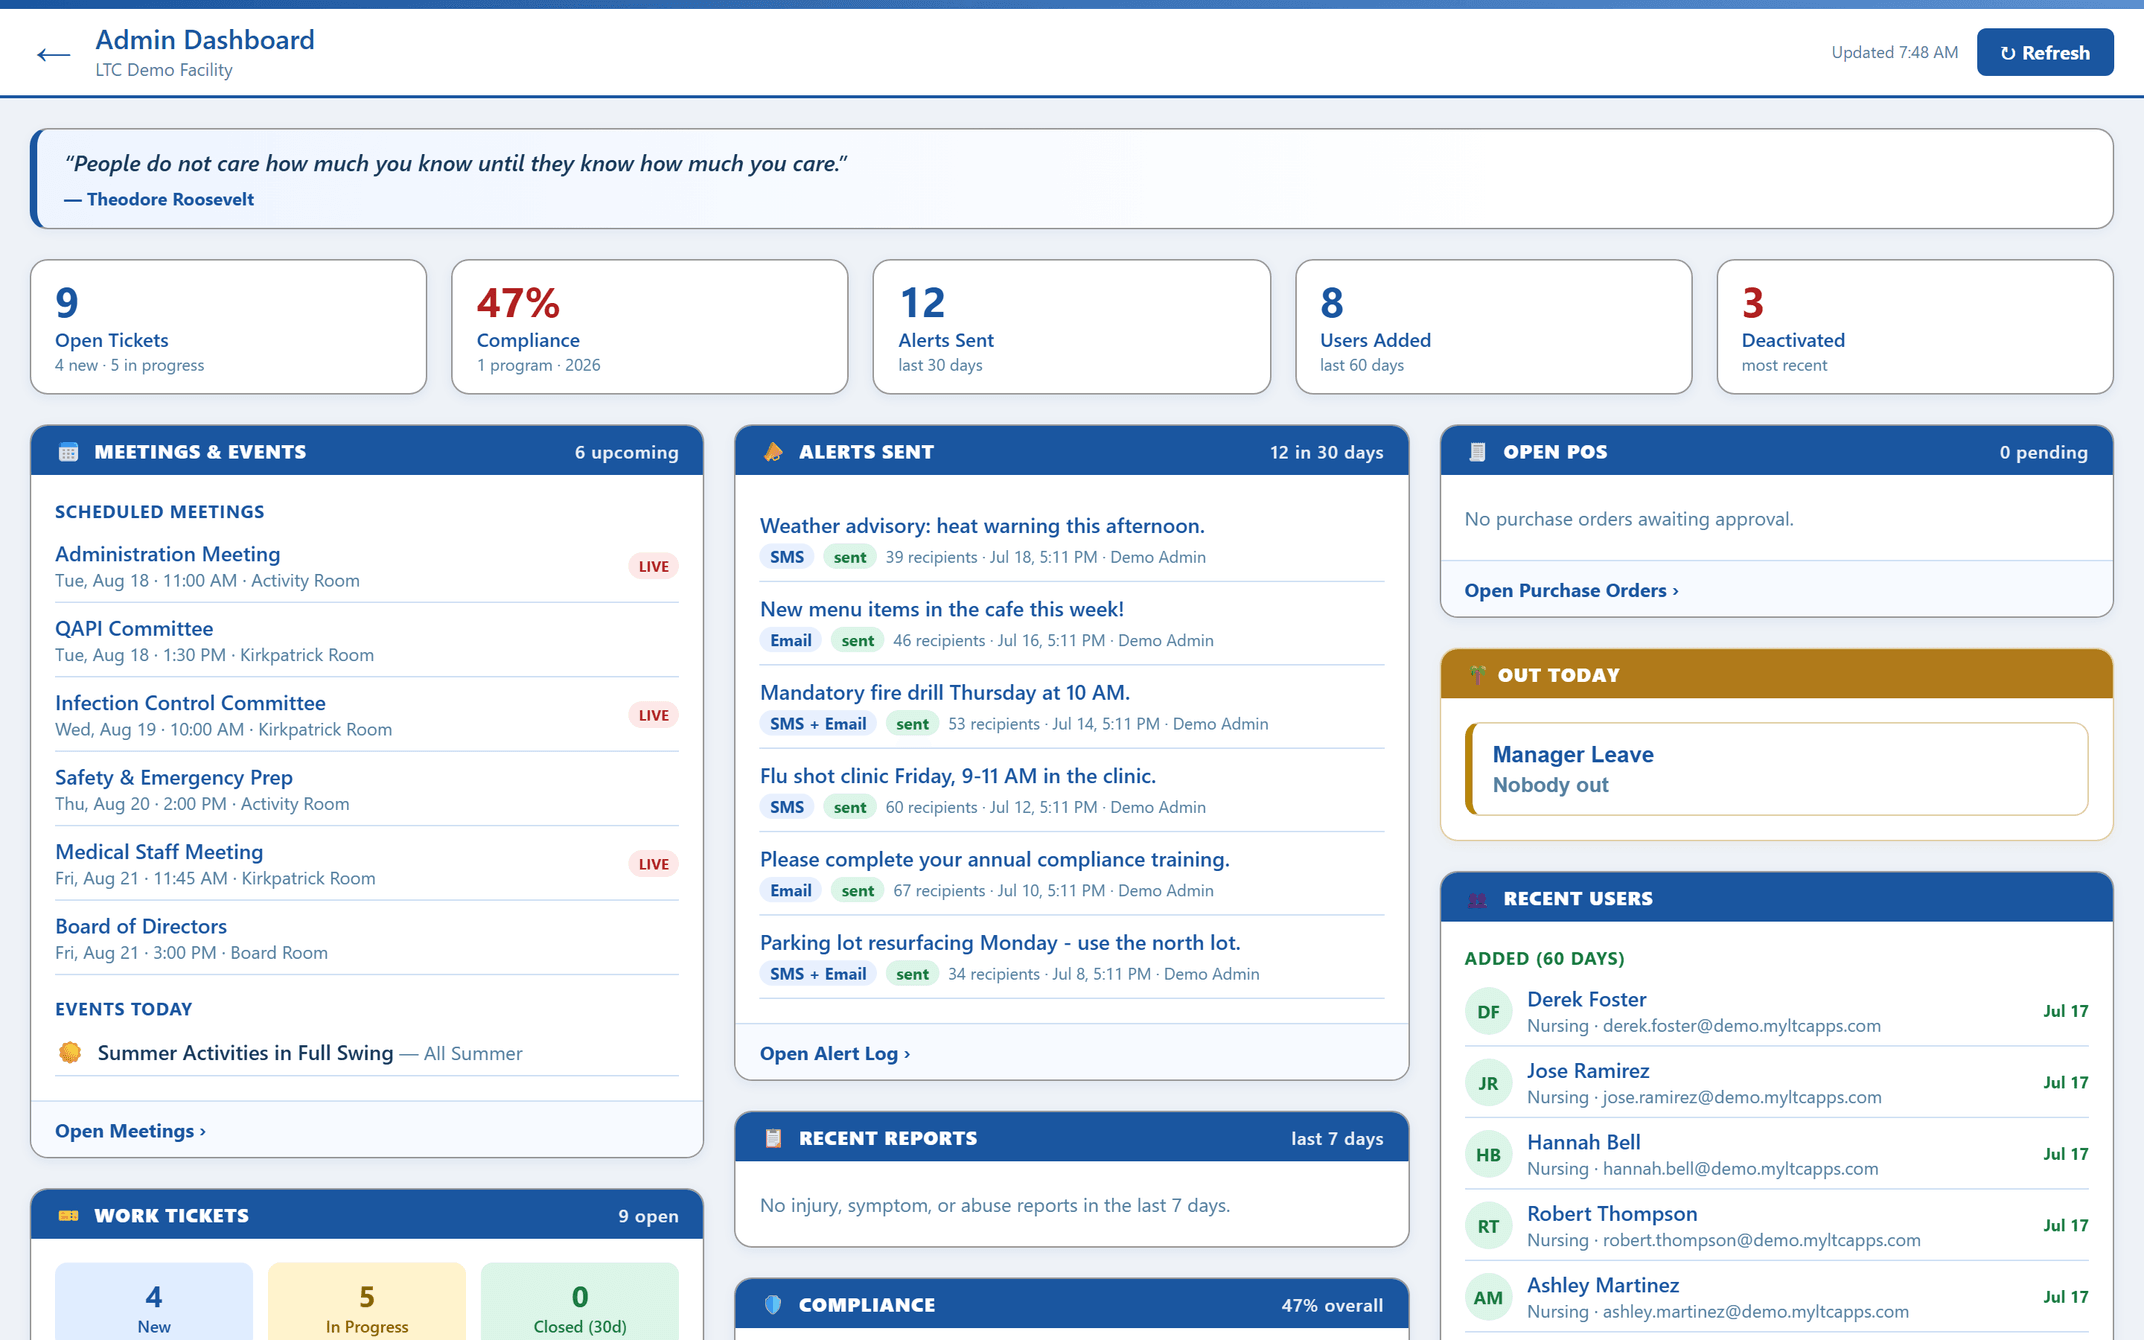Open Jose Ramirez's user entry
Screen dimensions: 2144x1340
click(x=1777, y=1083)
